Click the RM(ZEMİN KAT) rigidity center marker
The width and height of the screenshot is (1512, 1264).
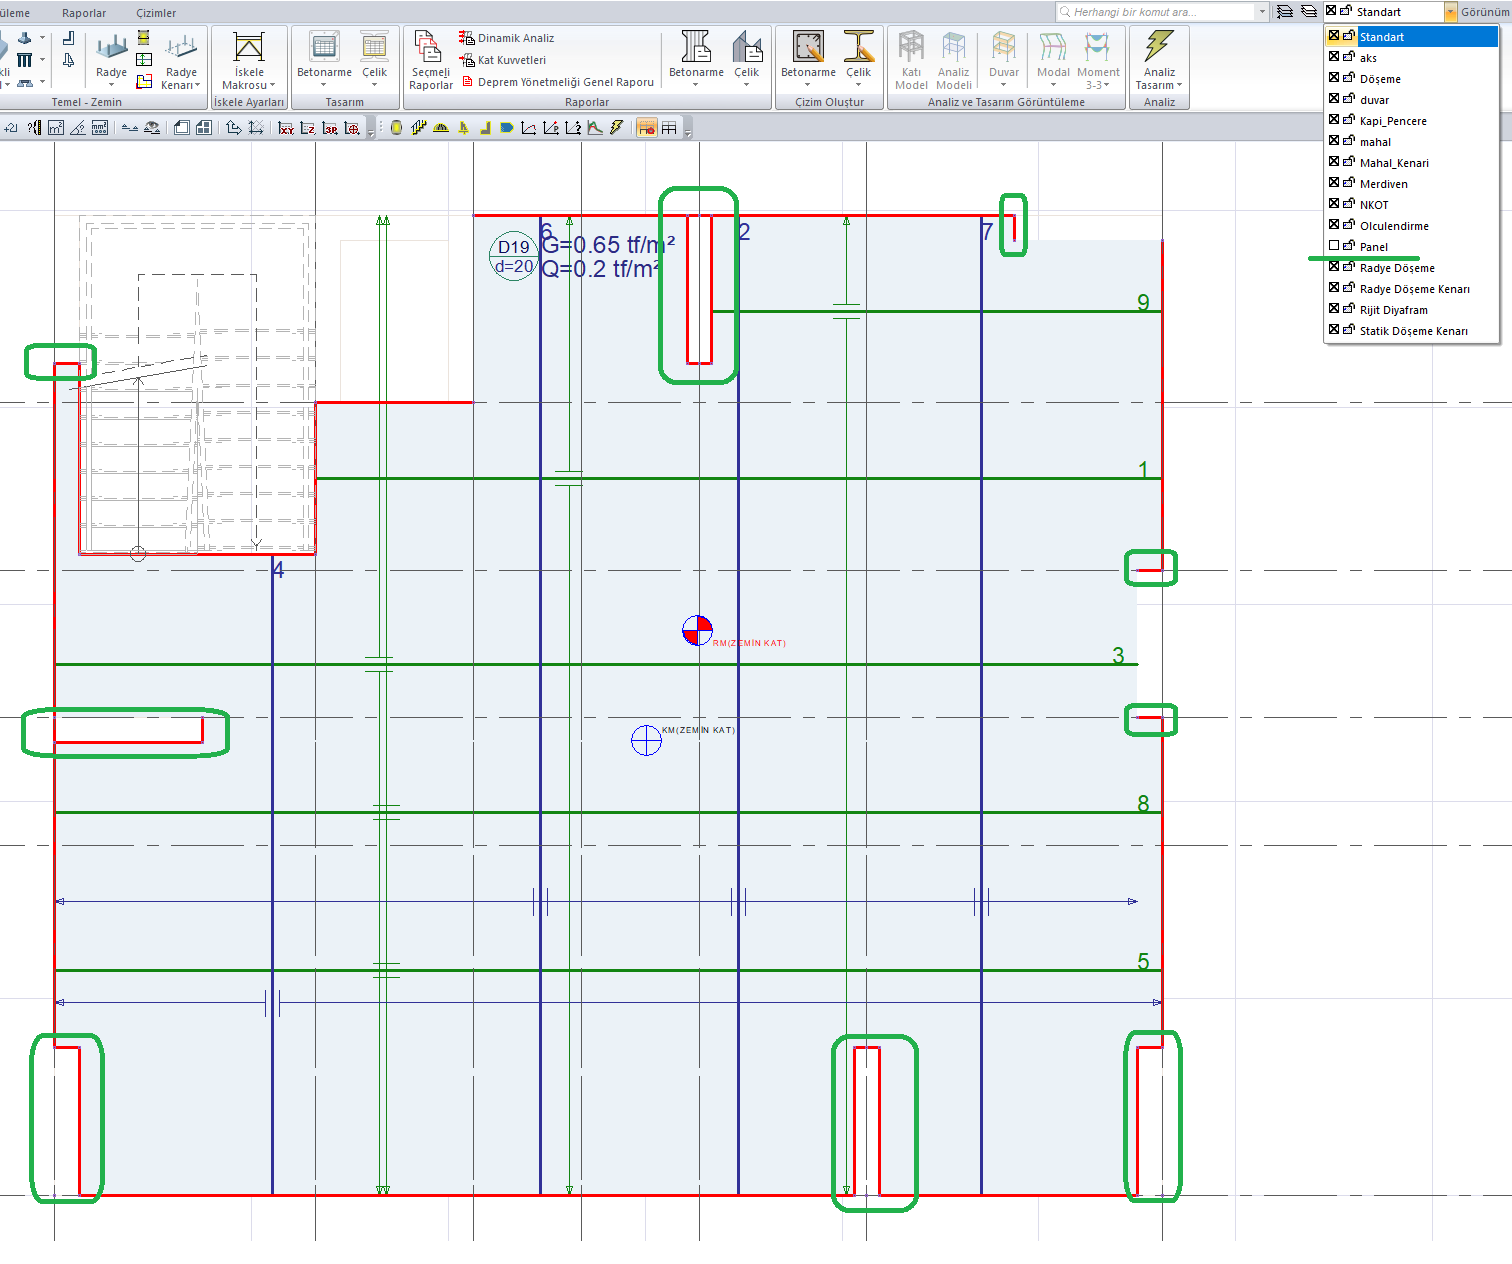tap(697, 631)
